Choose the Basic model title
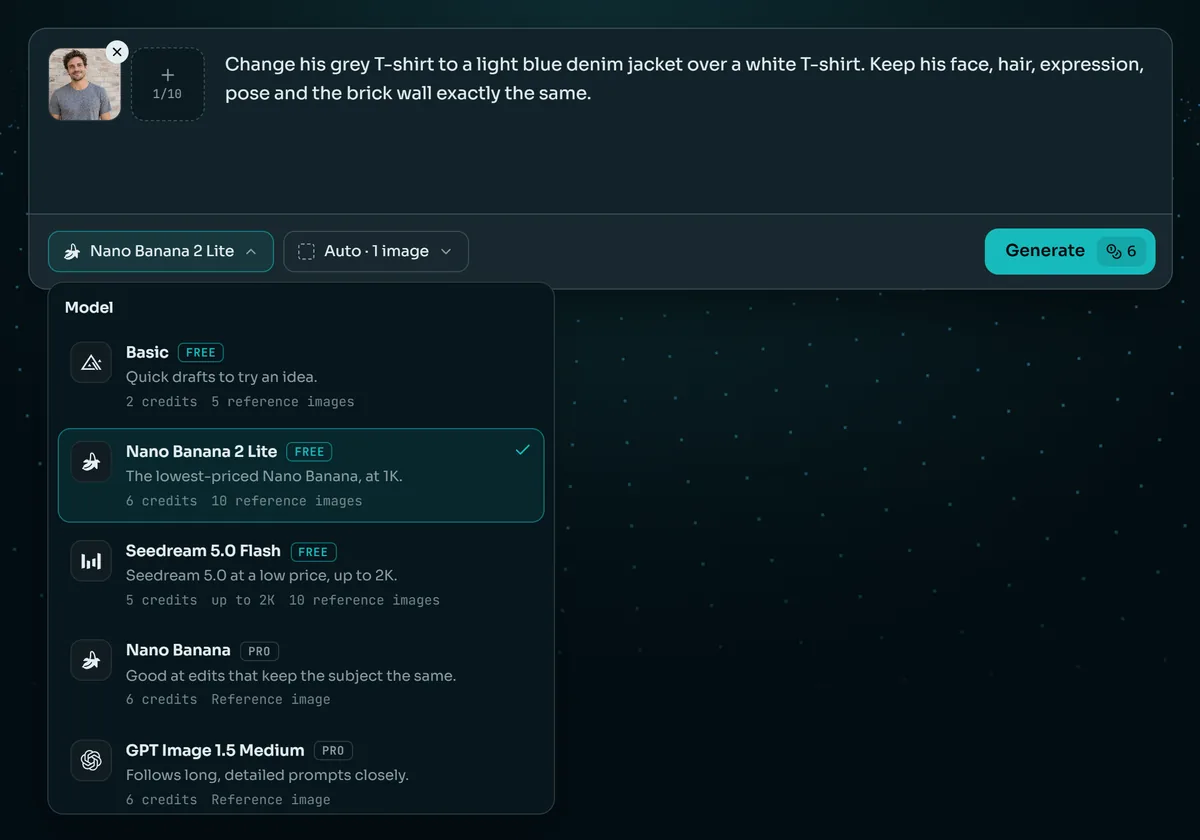Screen dimensions: 1200x840 [147, 352]
